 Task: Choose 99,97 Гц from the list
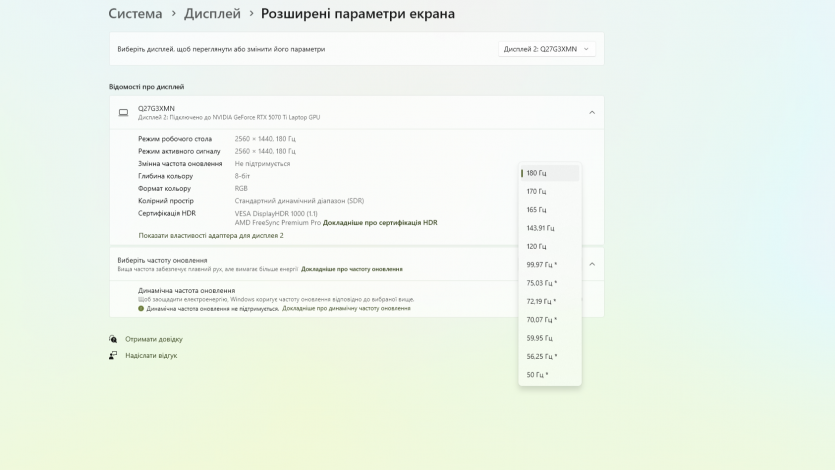(x=541, y=265)
